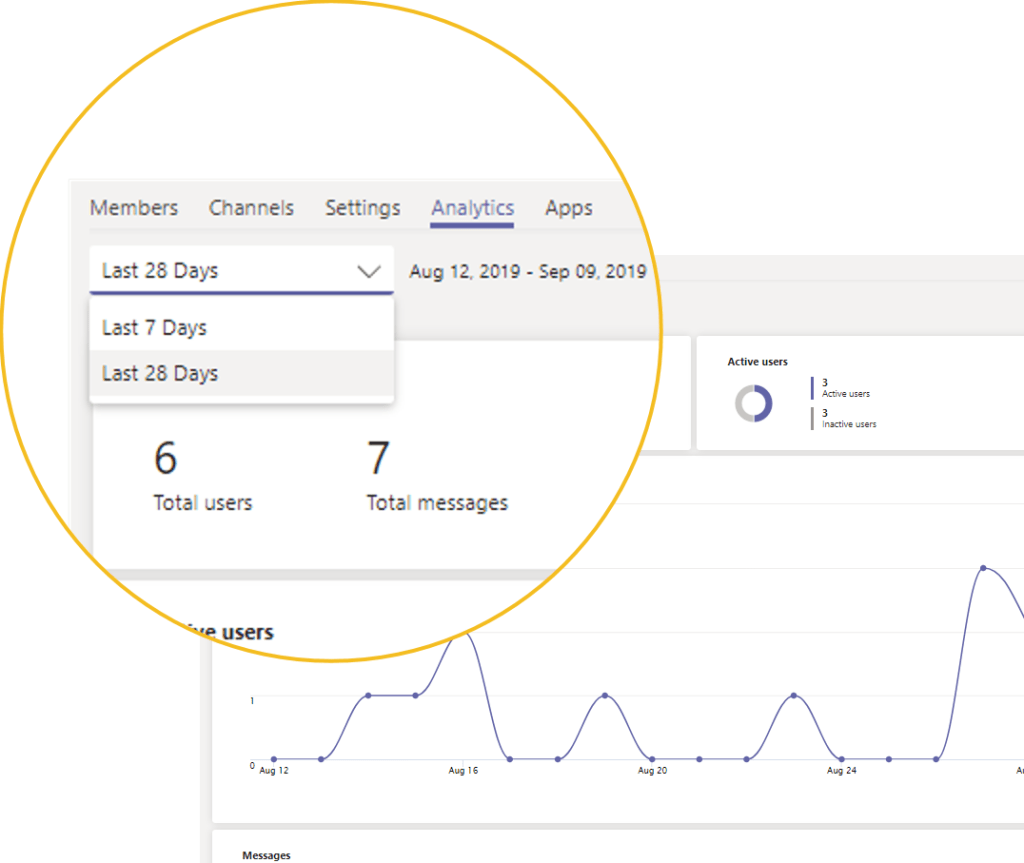
Task: Click the Active users card title
Action: [757, 362]
